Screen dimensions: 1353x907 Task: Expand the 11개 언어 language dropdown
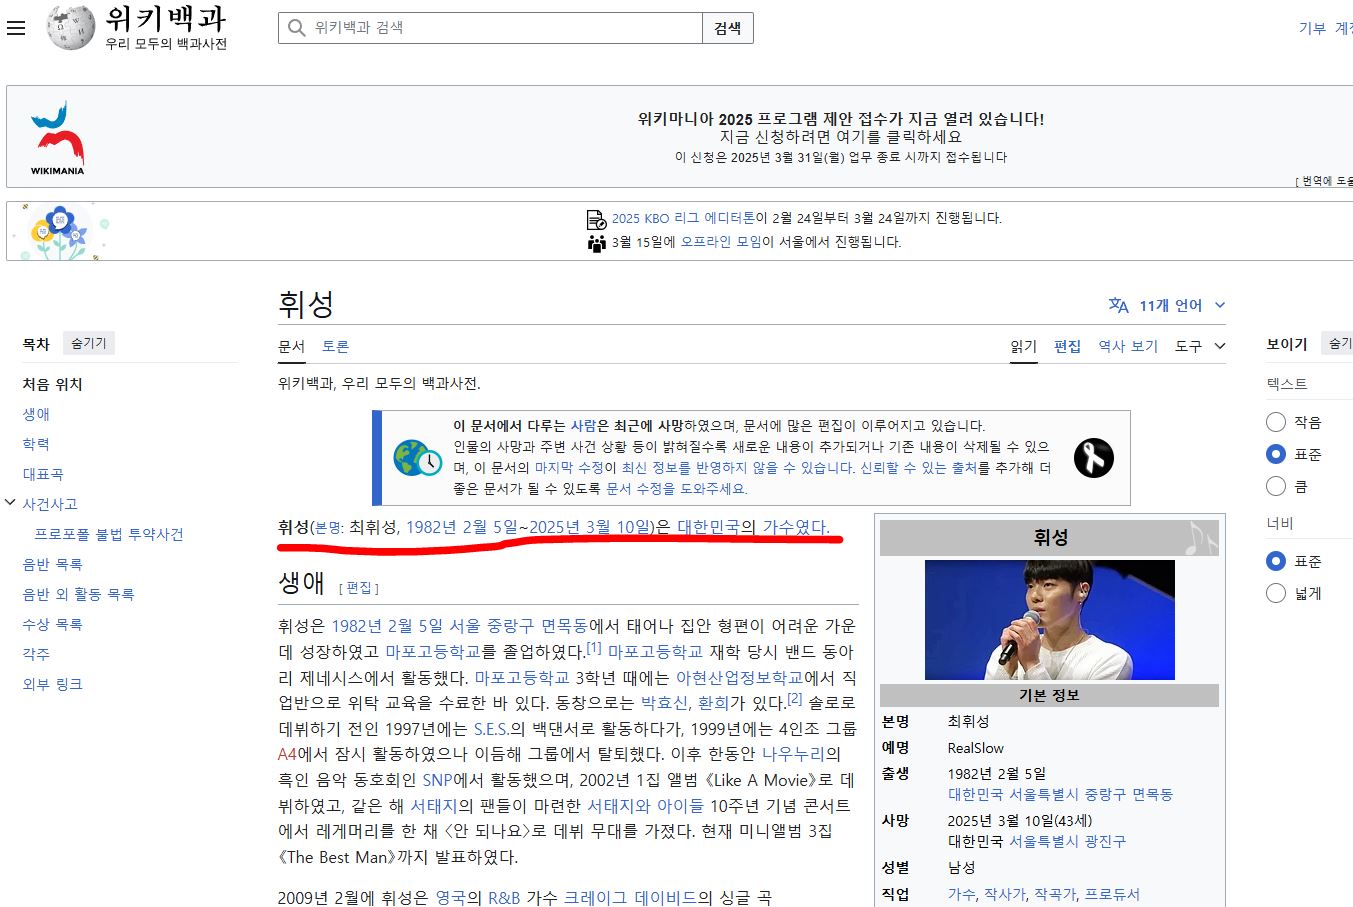tap(1167, 306)
